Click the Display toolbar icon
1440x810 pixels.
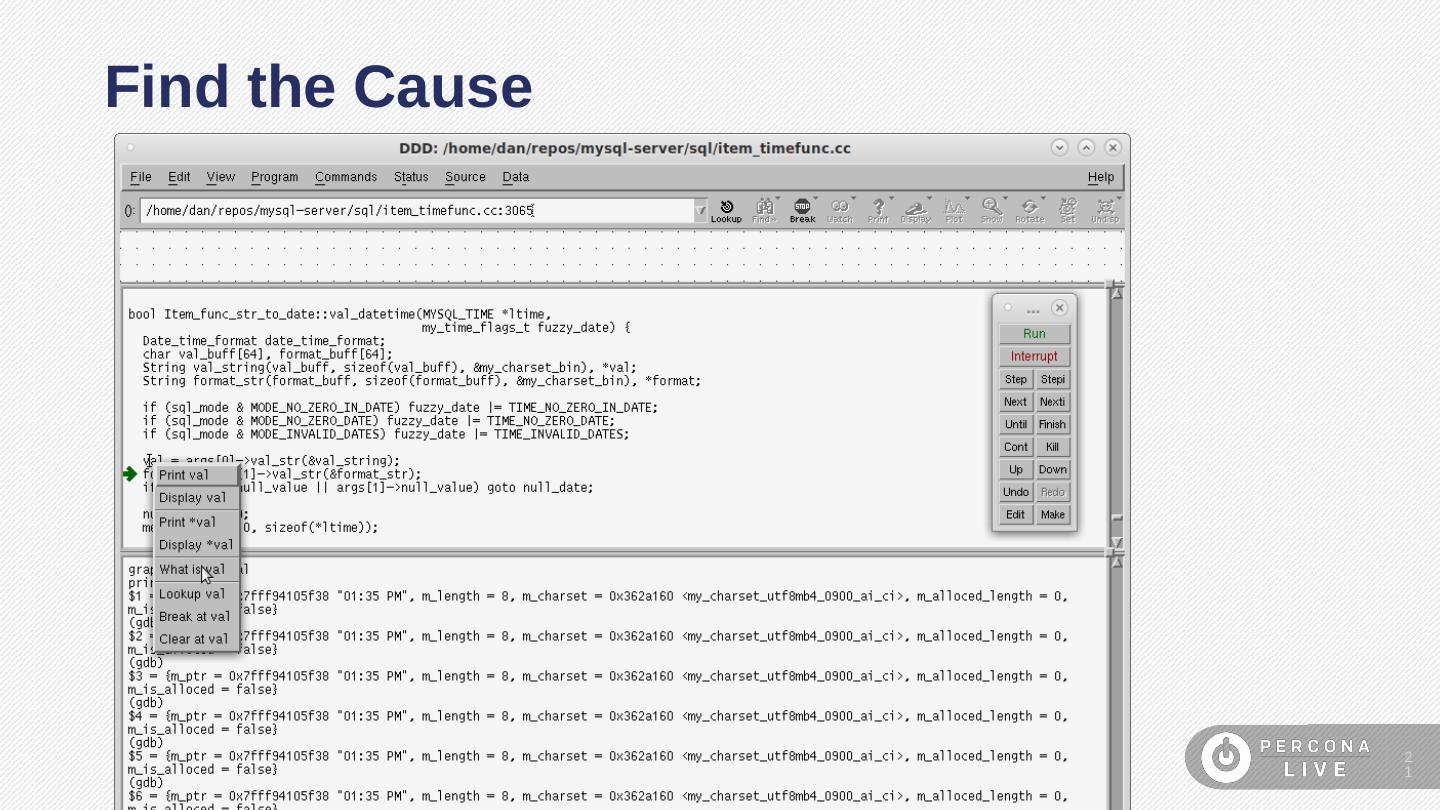(x=915, y=210)
